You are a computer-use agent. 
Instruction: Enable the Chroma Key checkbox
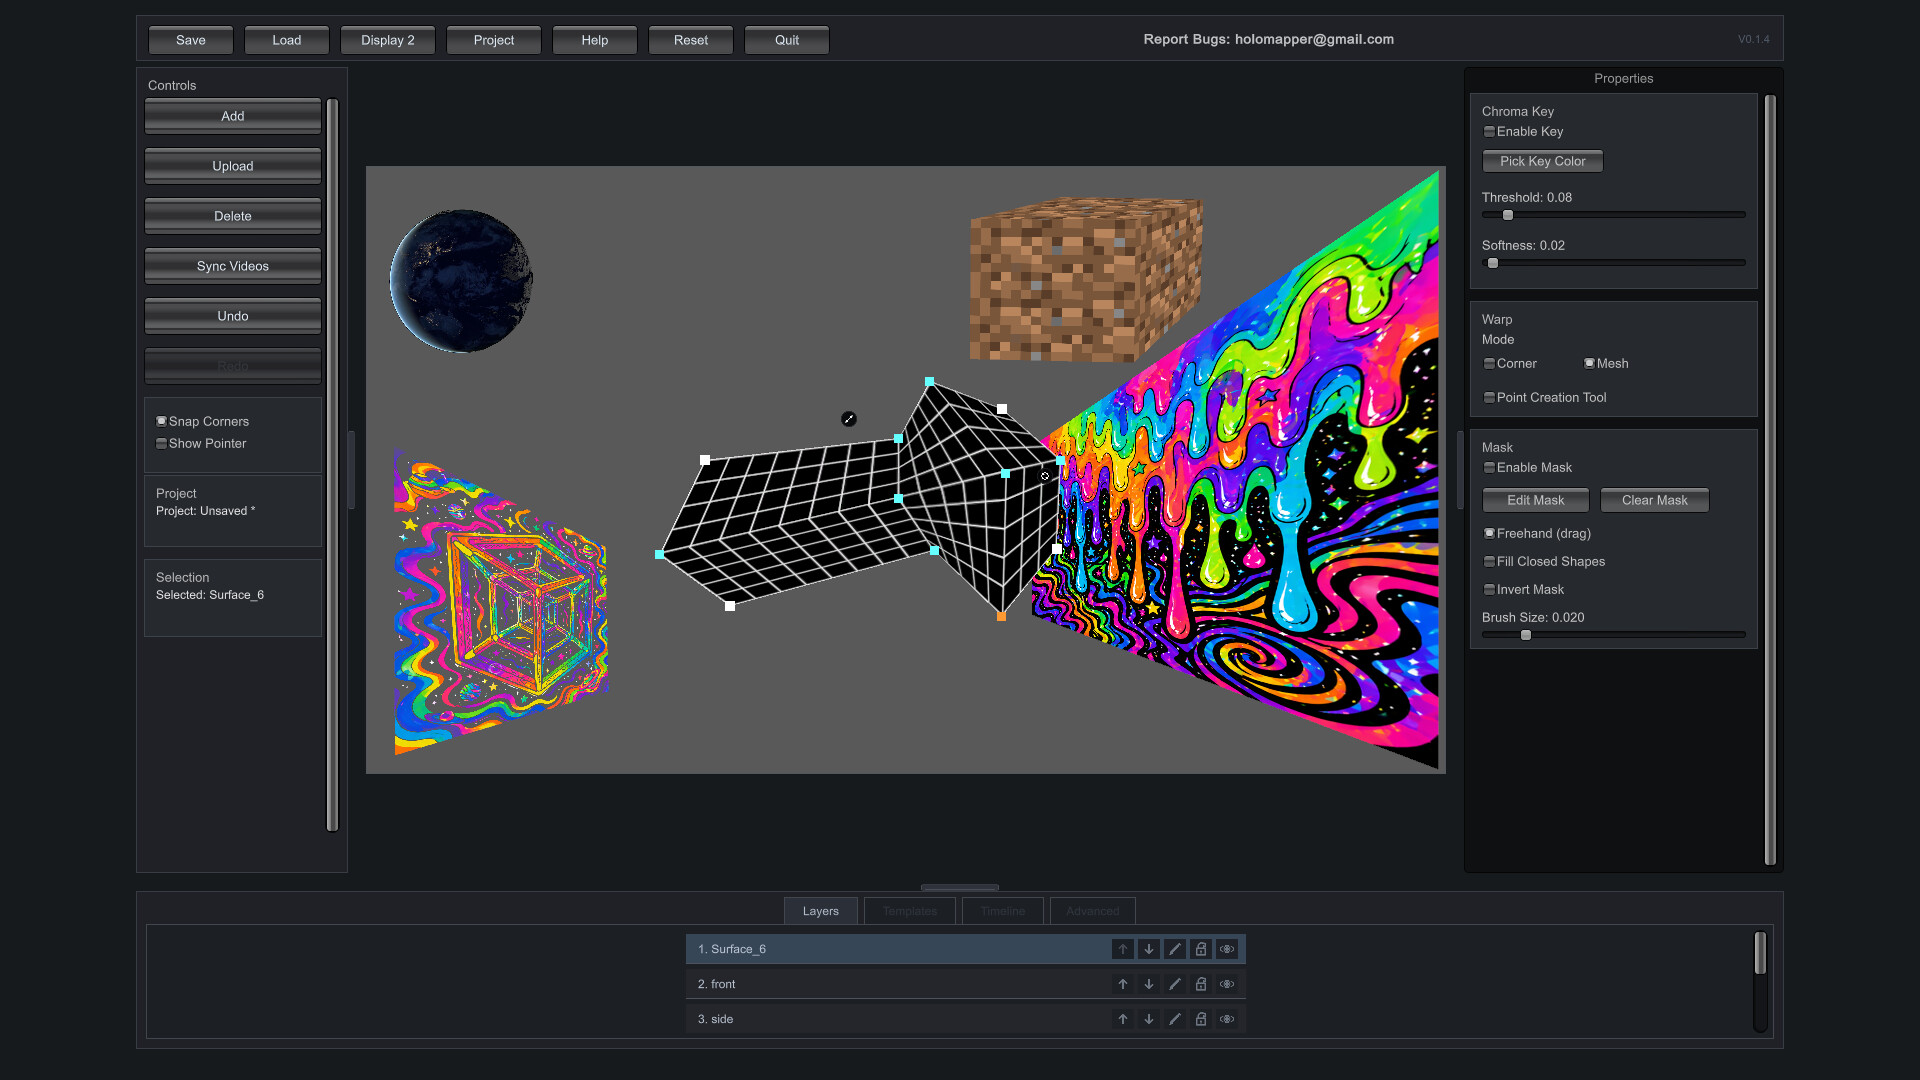pos(1489,132)
